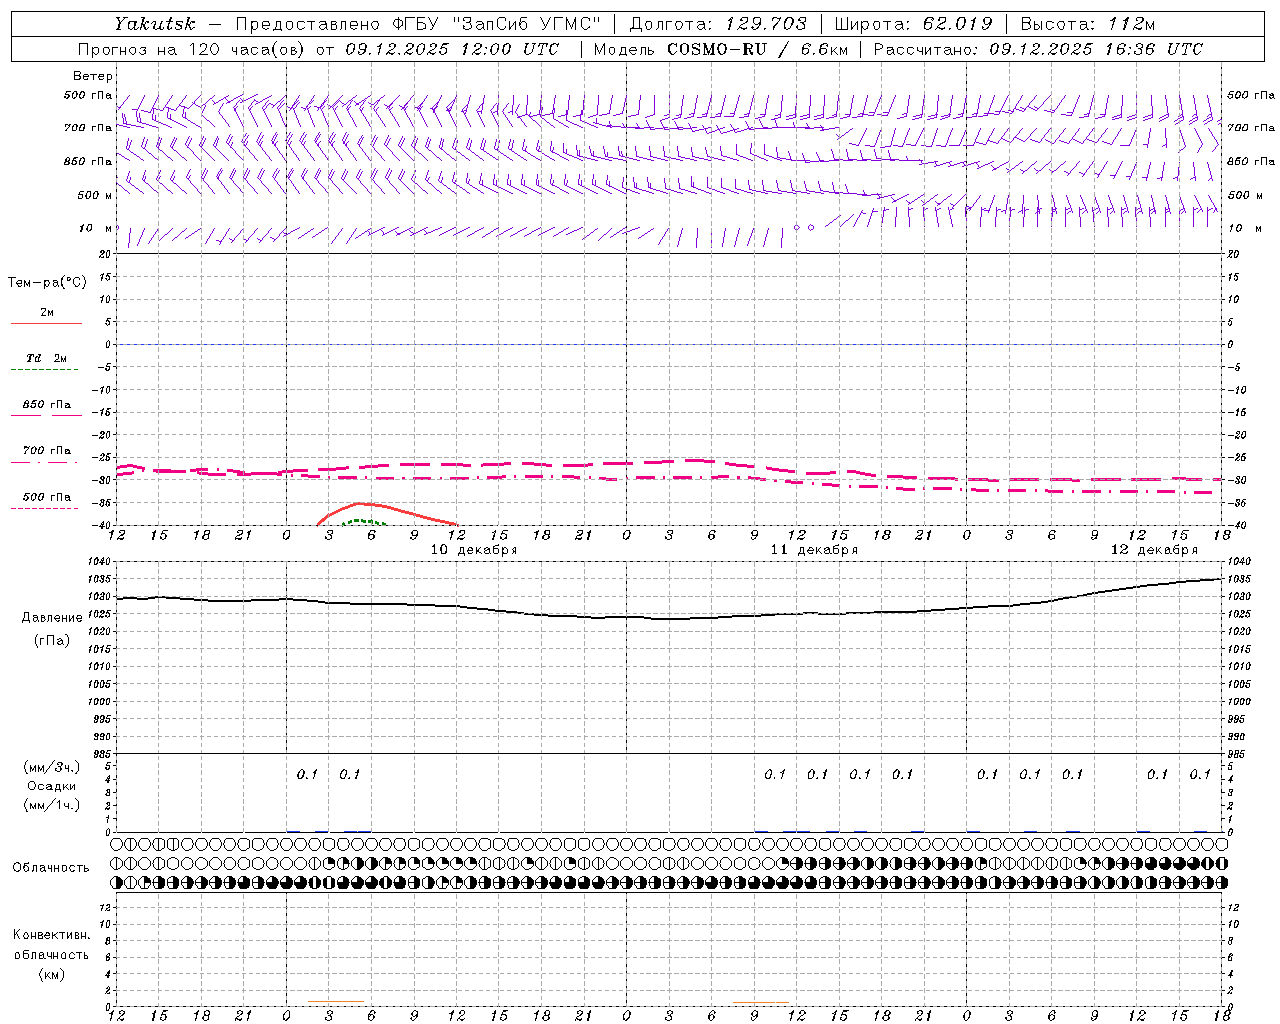1280x1024 pixels.
Task: Click the gray convective cloud bar
Action: 336,1001
